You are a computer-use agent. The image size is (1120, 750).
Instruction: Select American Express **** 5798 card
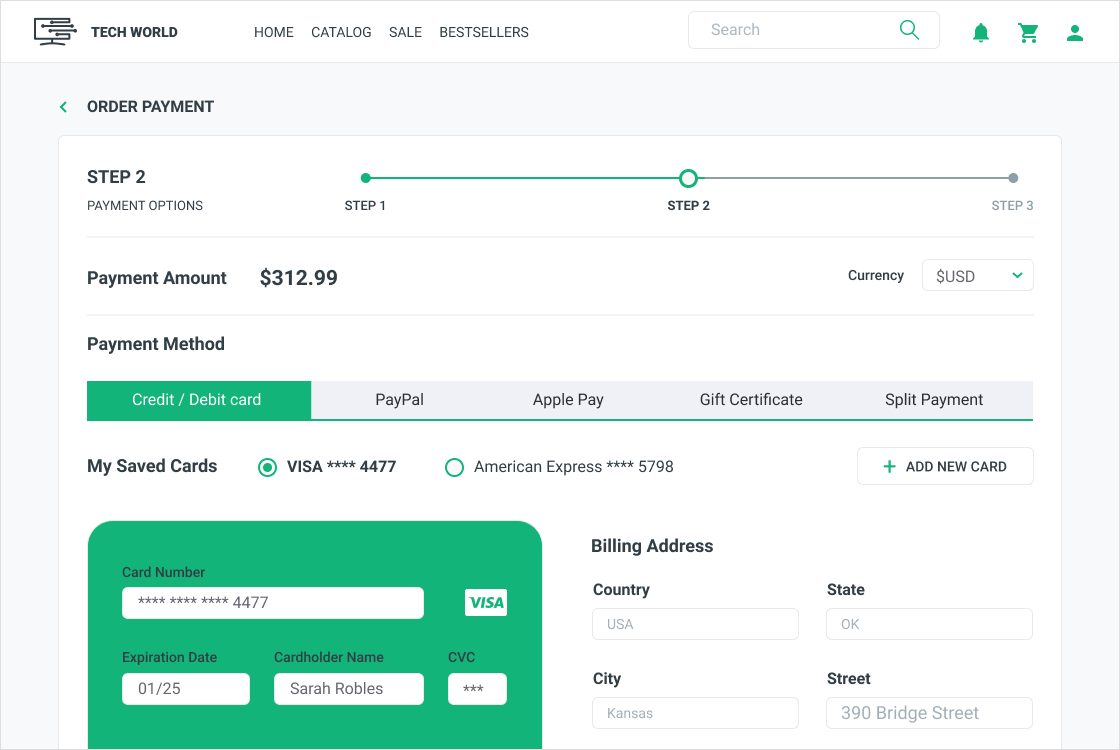click(454, 467)
